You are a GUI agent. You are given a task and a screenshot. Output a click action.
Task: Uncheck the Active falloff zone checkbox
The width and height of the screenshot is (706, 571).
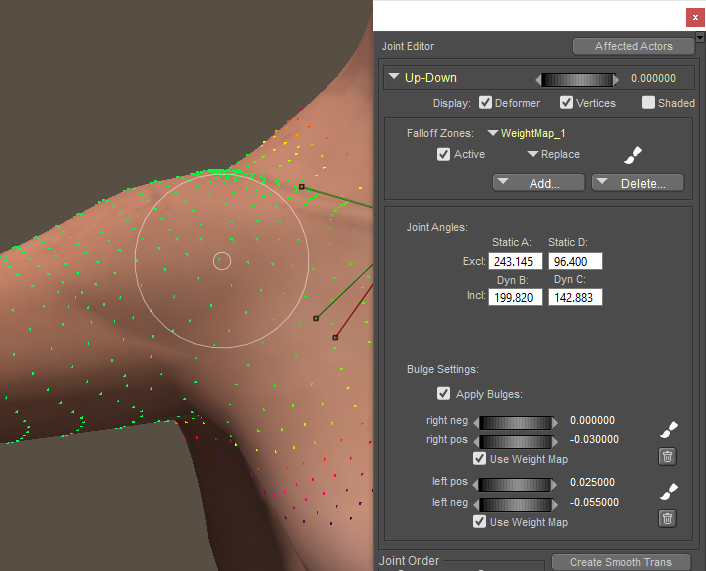tap(444, 155)
